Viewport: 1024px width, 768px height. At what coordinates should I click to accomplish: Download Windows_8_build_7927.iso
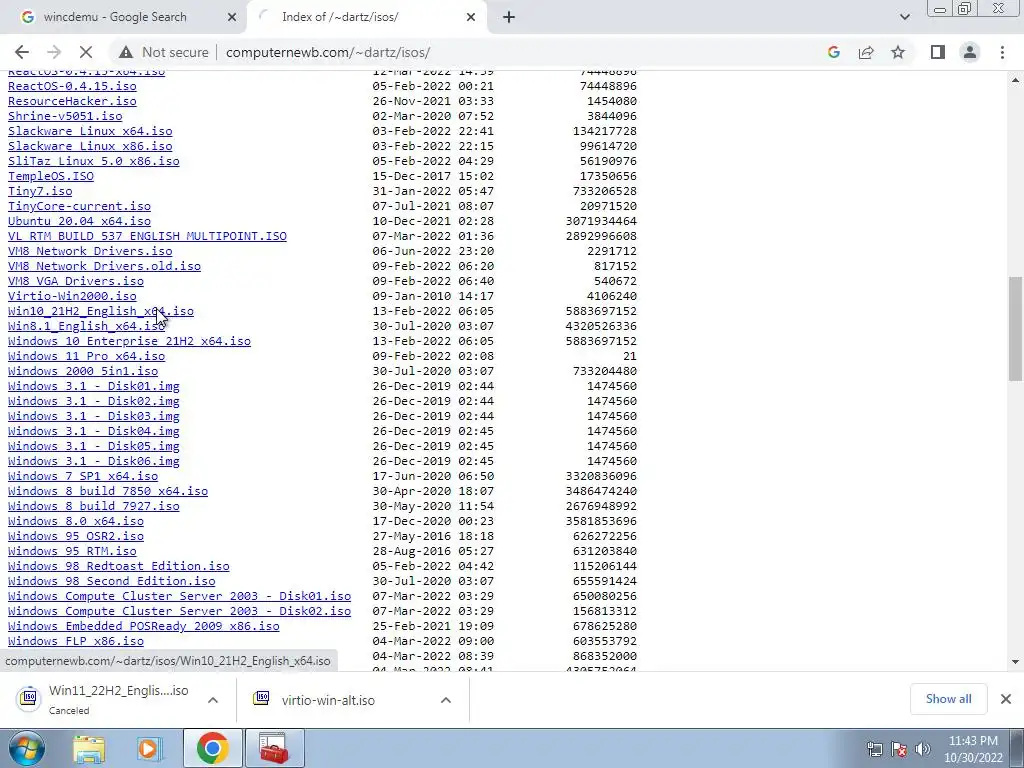point(94,507)
